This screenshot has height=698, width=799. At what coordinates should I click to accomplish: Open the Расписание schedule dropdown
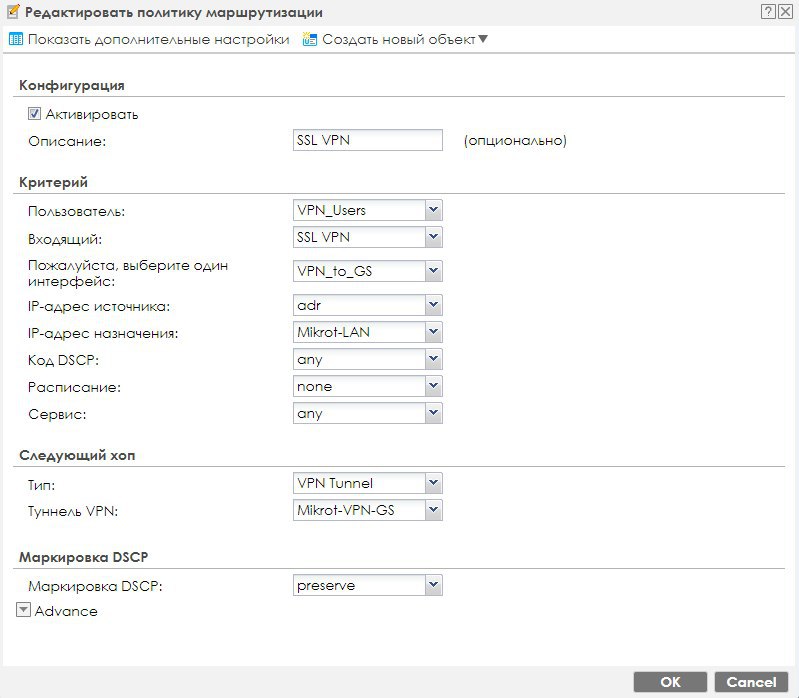(433, 386)
